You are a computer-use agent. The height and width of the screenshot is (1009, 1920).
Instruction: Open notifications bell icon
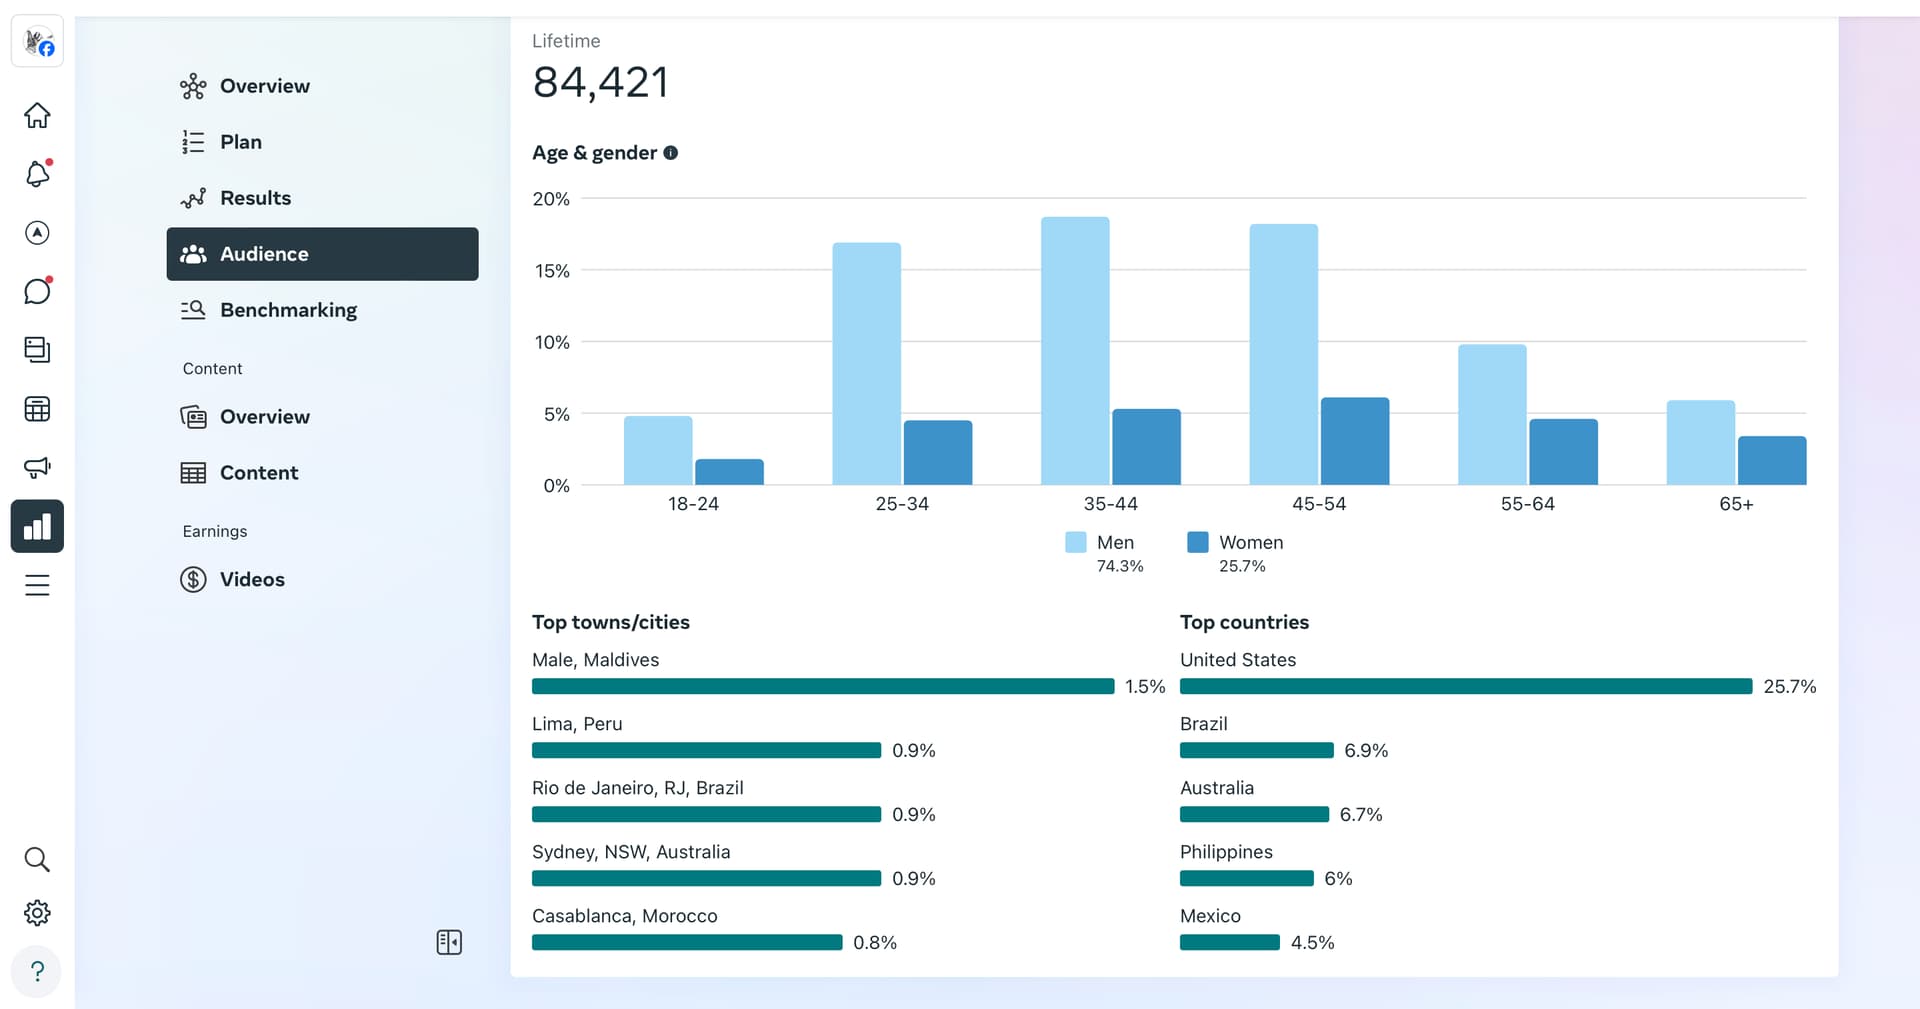coord(37,174)
